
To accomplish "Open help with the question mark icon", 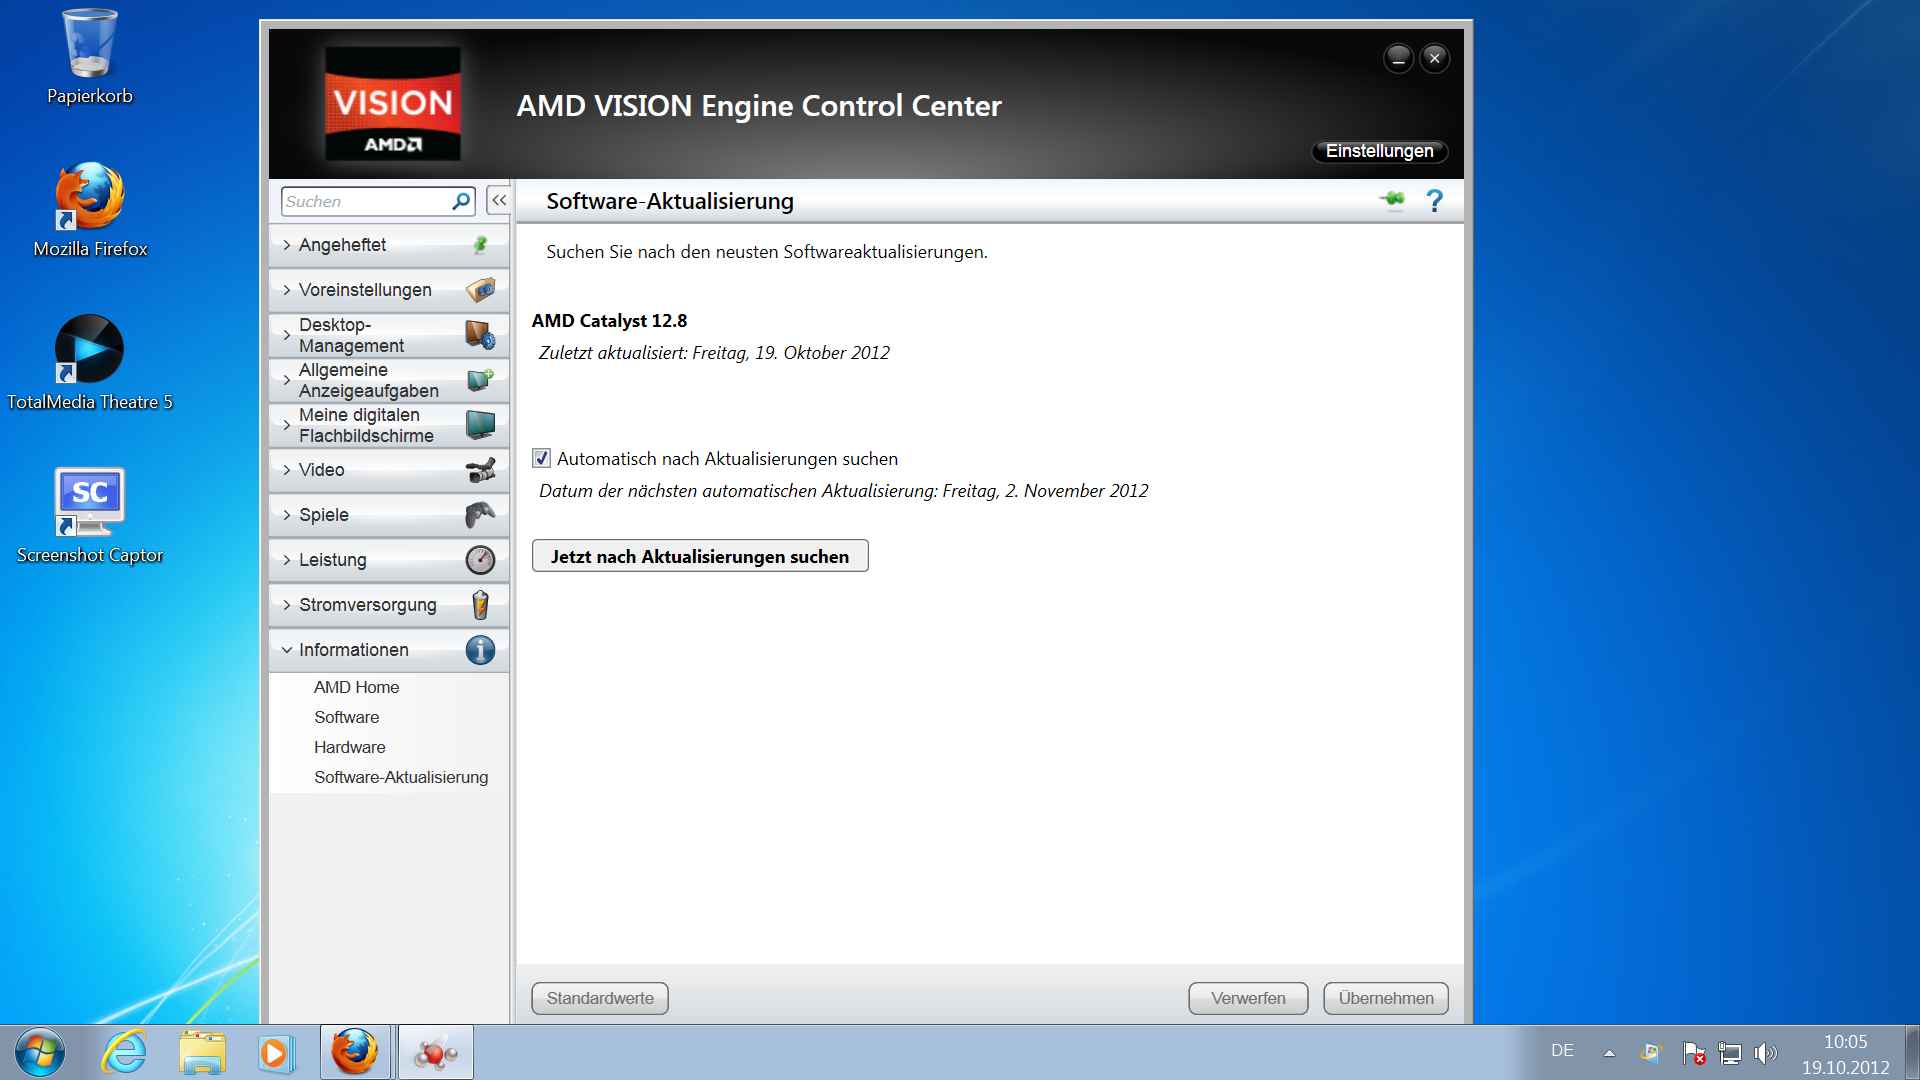I will pyautogui.click(x=1434, y=201).
